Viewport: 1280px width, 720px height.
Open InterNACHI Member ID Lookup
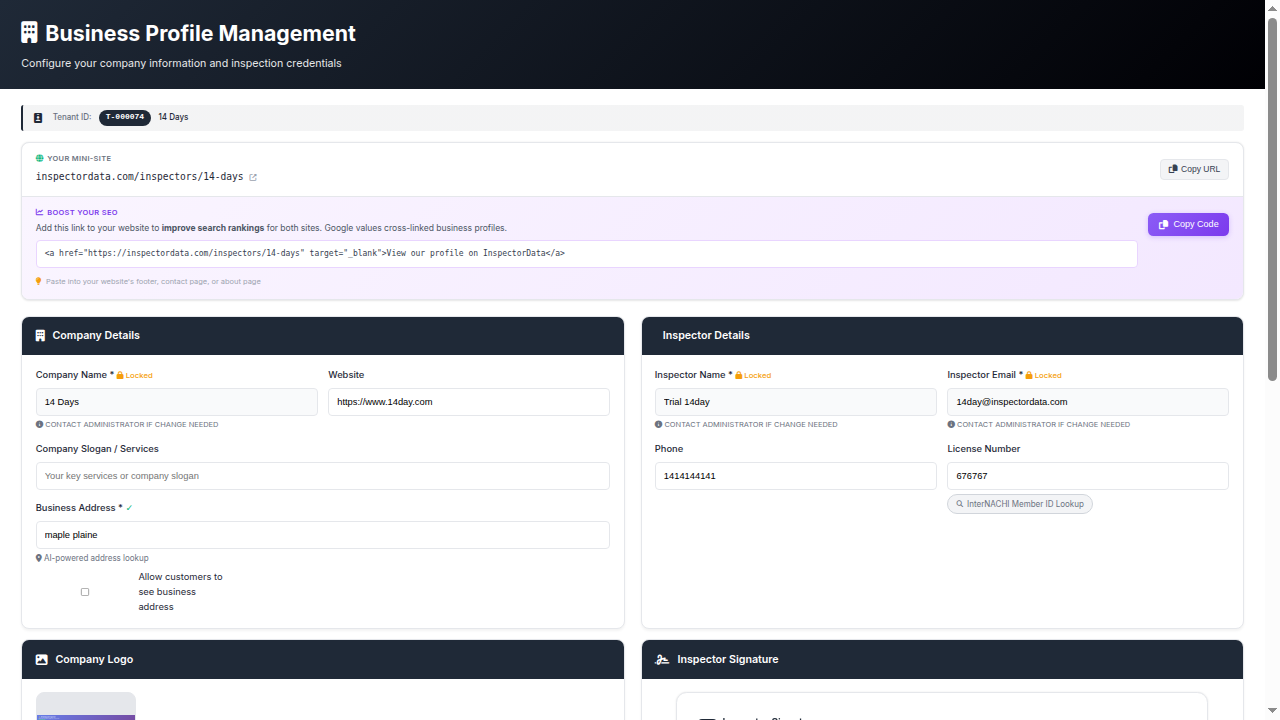(x=1020, y=504)
